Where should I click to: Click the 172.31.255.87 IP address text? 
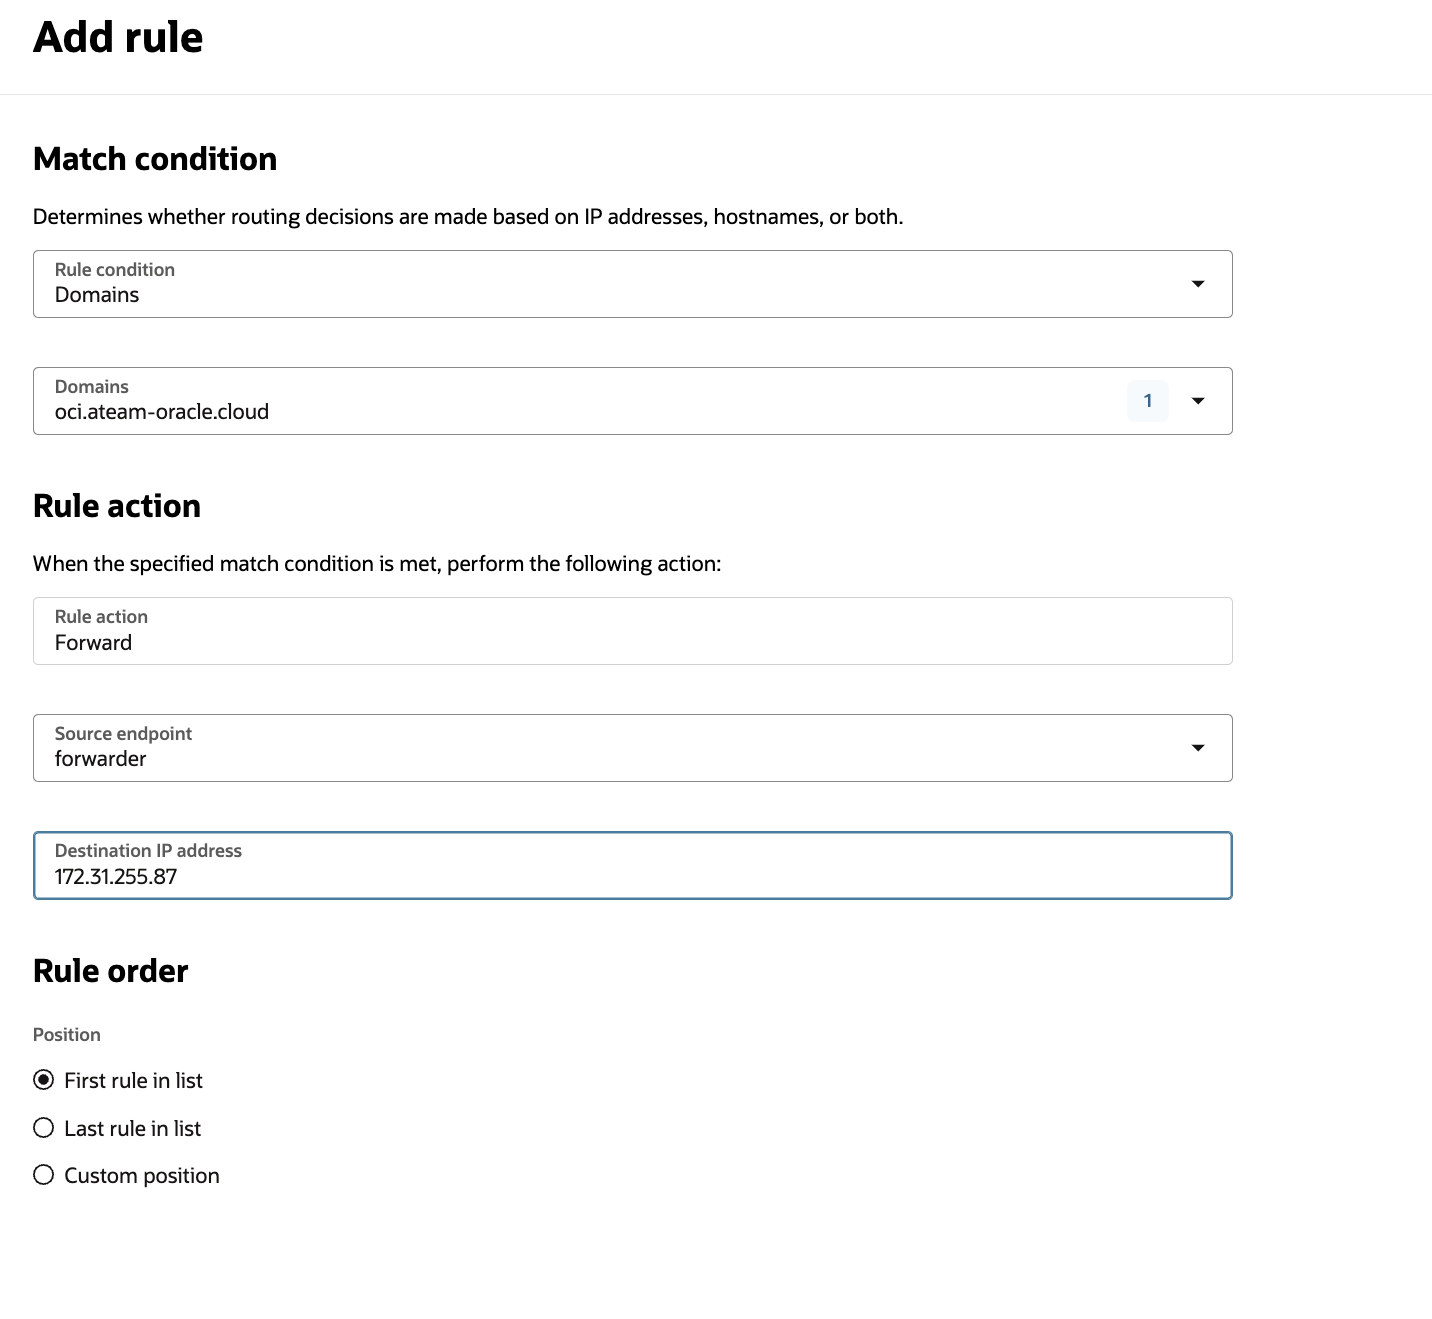(x=116, y=877)
